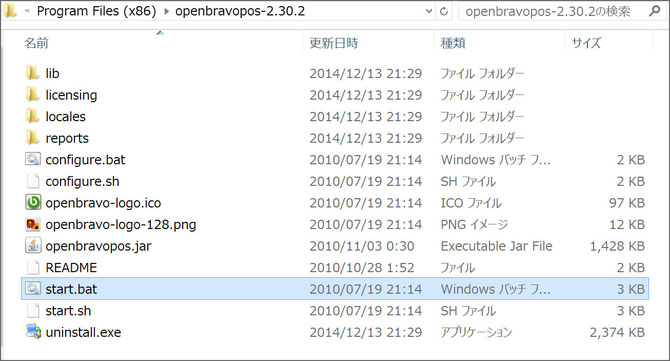Click the start.sh file icon

(x=33, y=311)
